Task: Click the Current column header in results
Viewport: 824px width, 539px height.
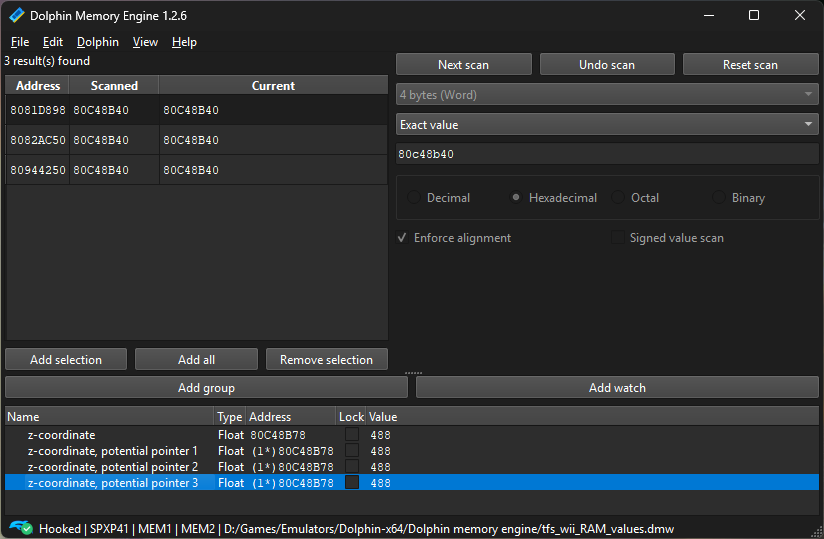Action: tap(273, 86)
